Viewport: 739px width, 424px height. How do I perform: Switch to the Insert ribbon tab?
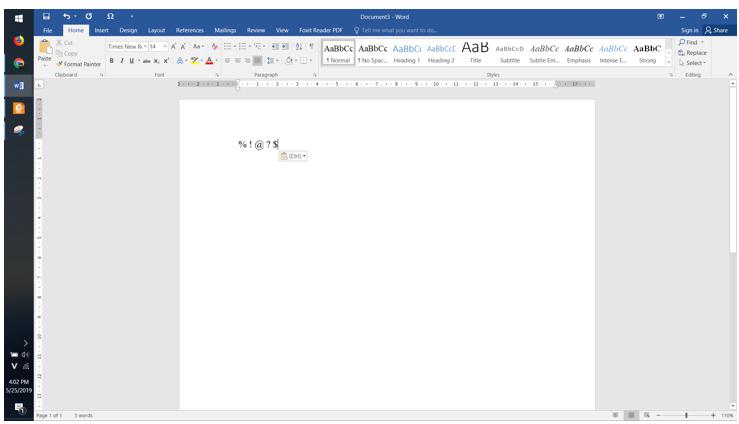[x=101, y=30]
